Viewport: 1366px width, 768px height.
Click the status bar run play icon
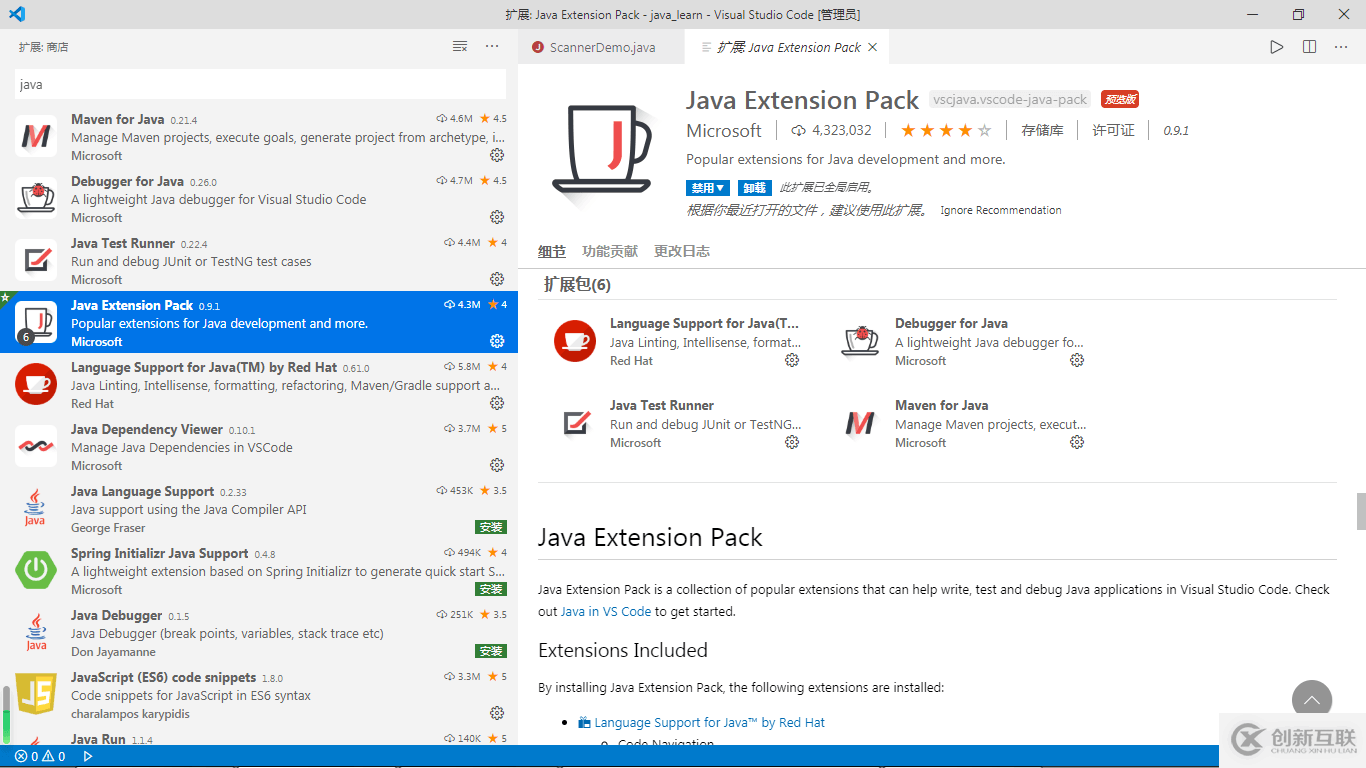[88, 757]
